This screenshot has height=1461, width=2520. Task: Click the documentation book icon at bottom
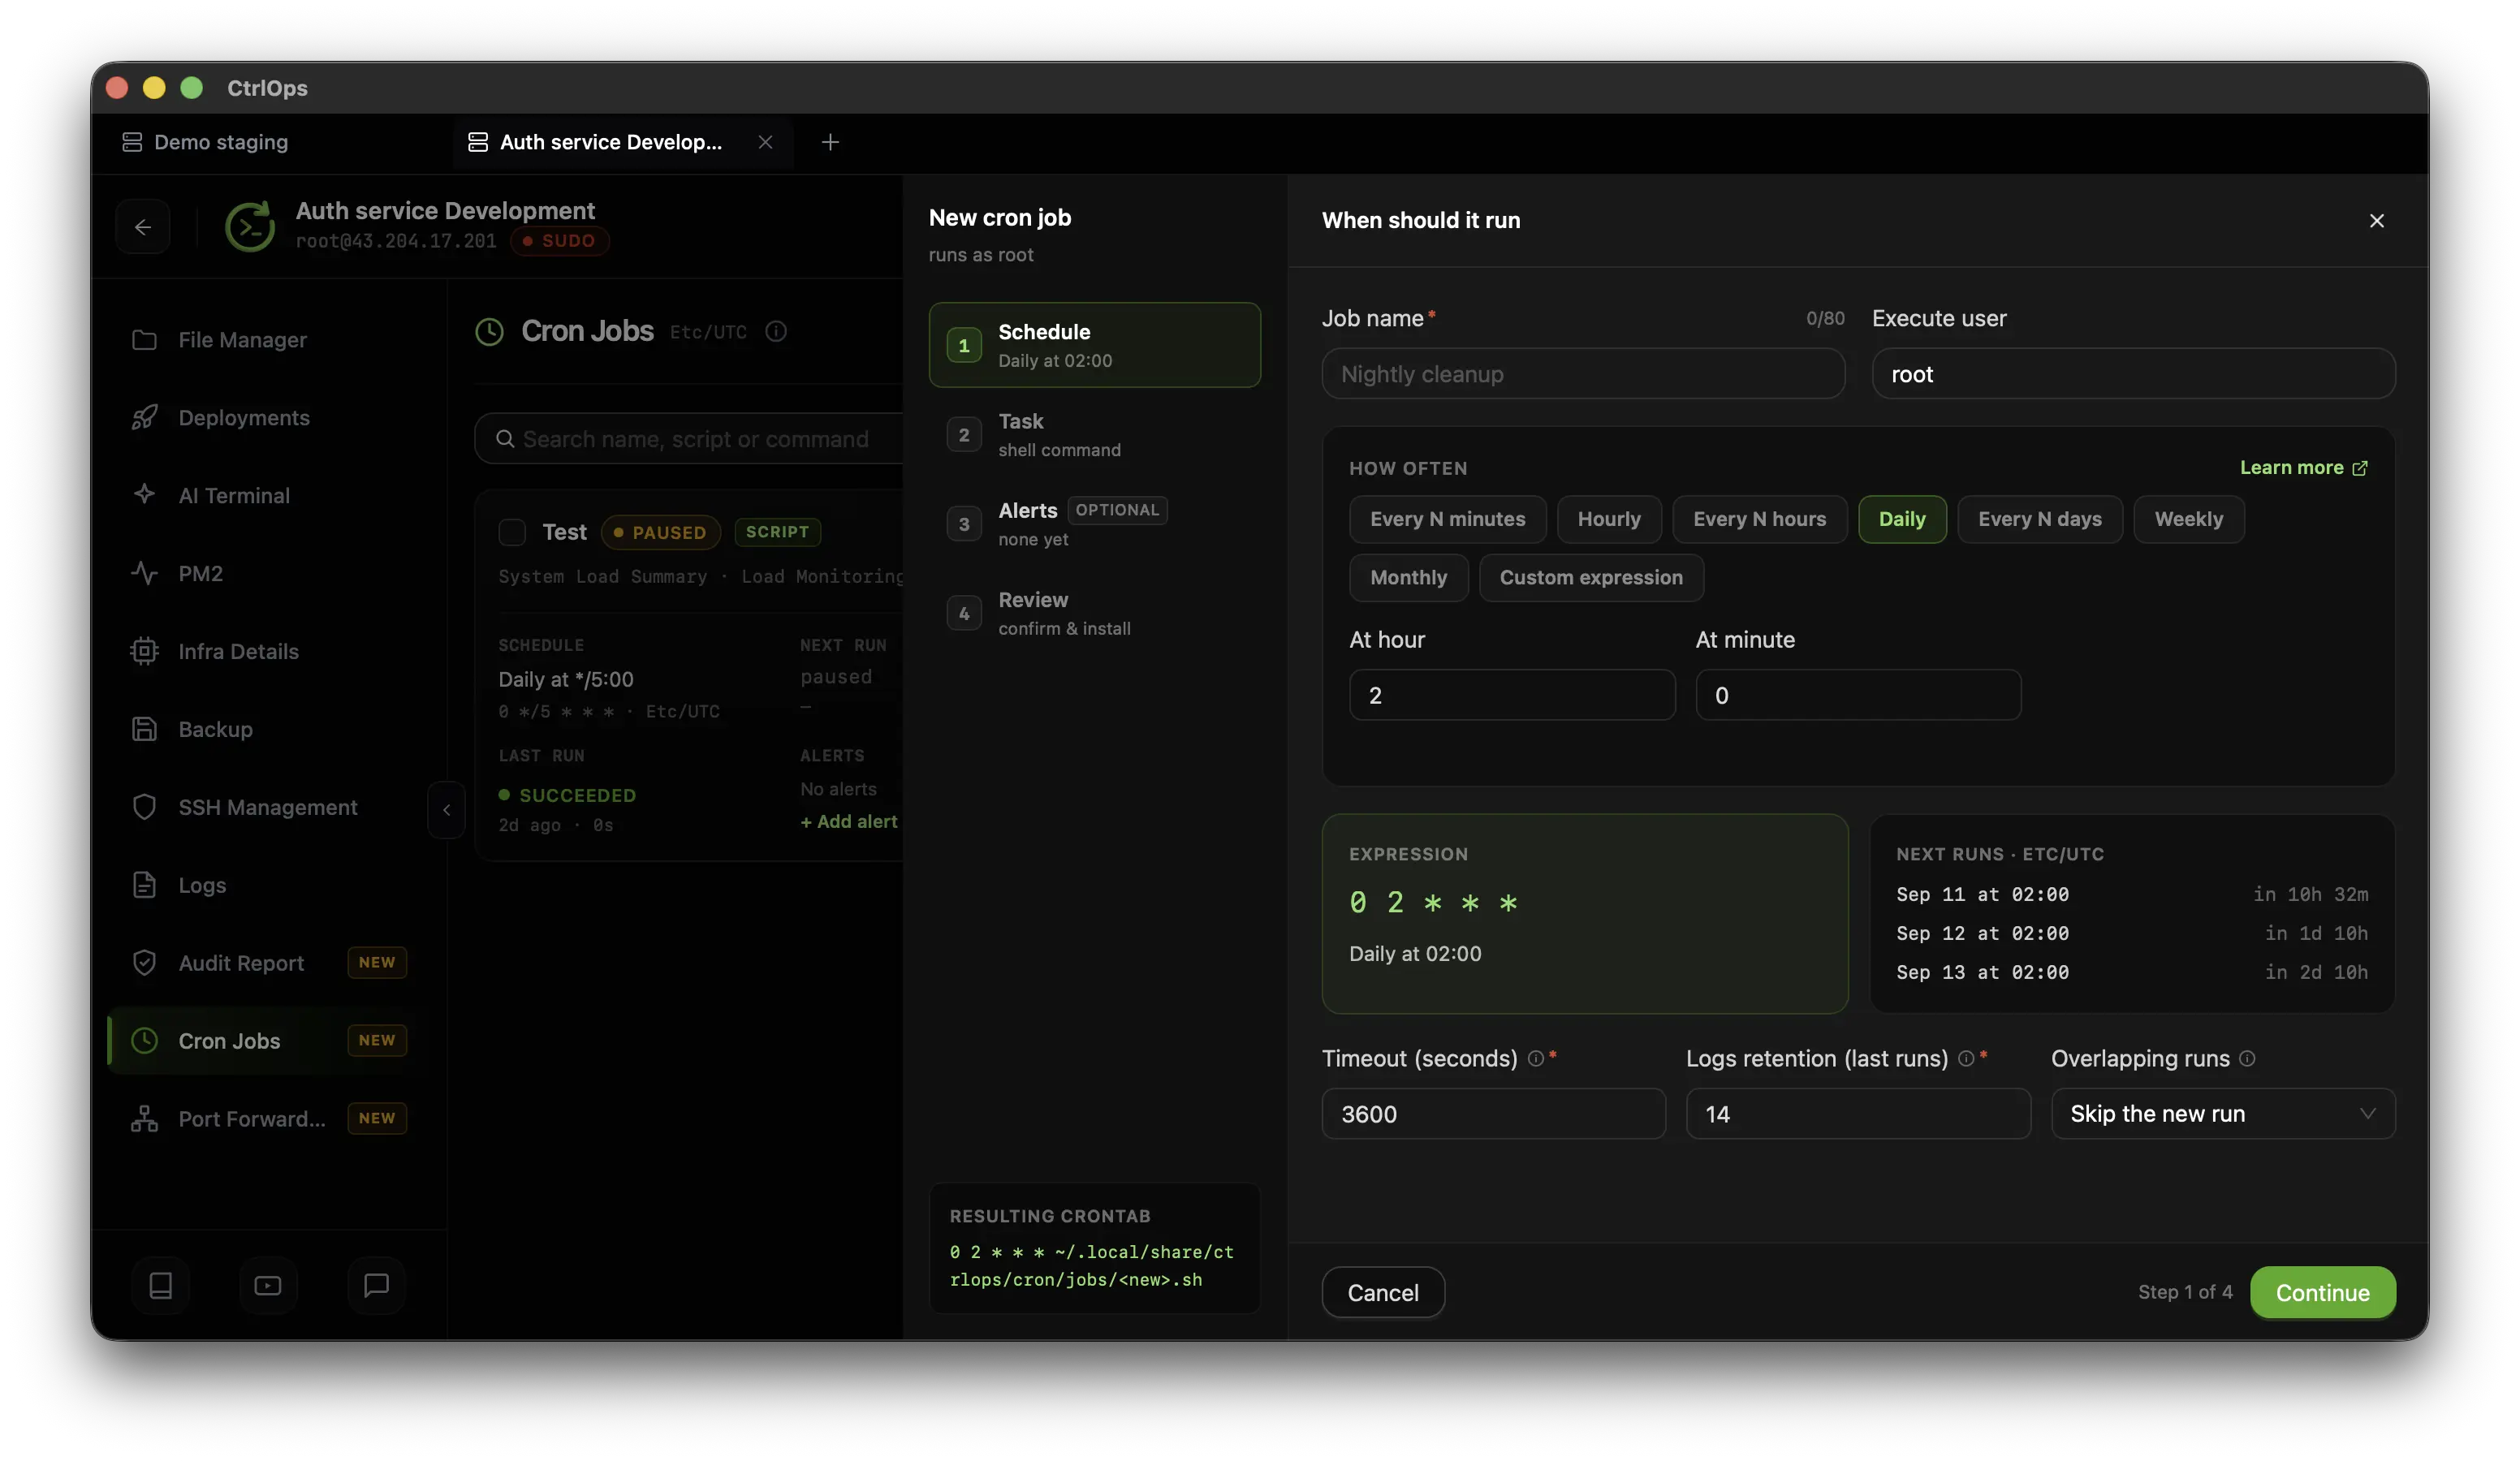coord(161,1285)
